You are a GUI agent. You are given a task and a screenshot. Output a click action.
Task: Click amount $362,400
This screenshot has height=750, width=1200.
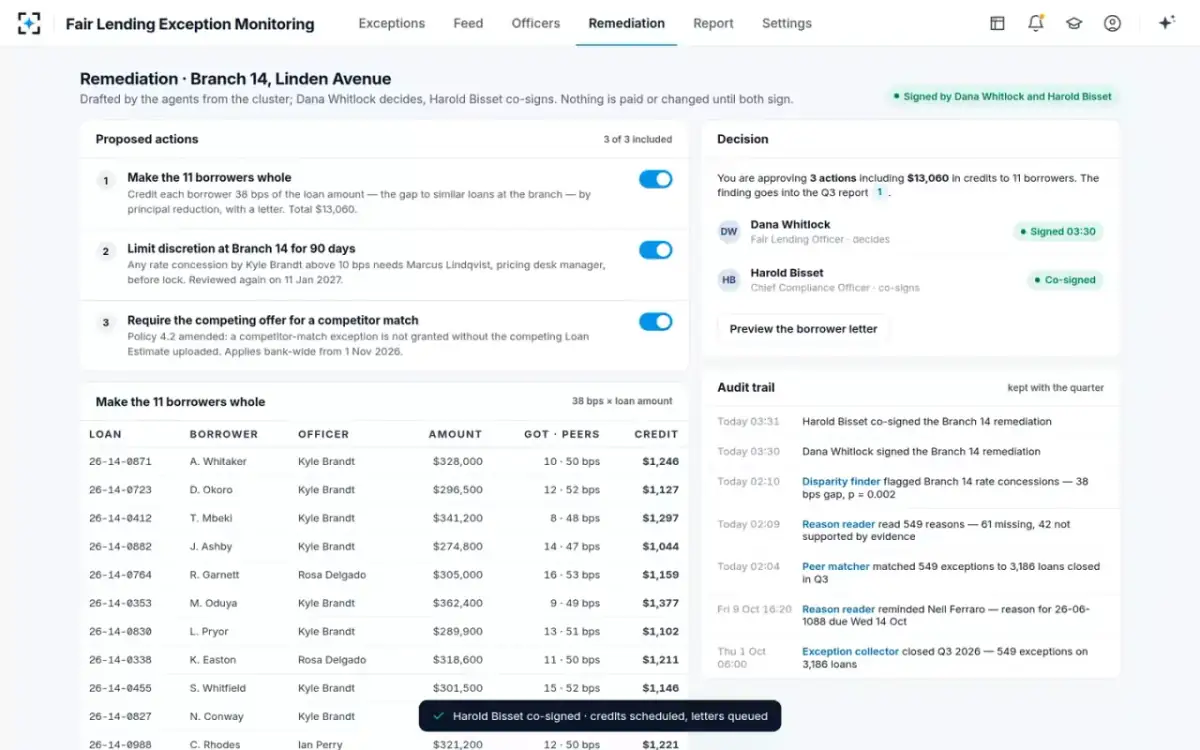458,603
